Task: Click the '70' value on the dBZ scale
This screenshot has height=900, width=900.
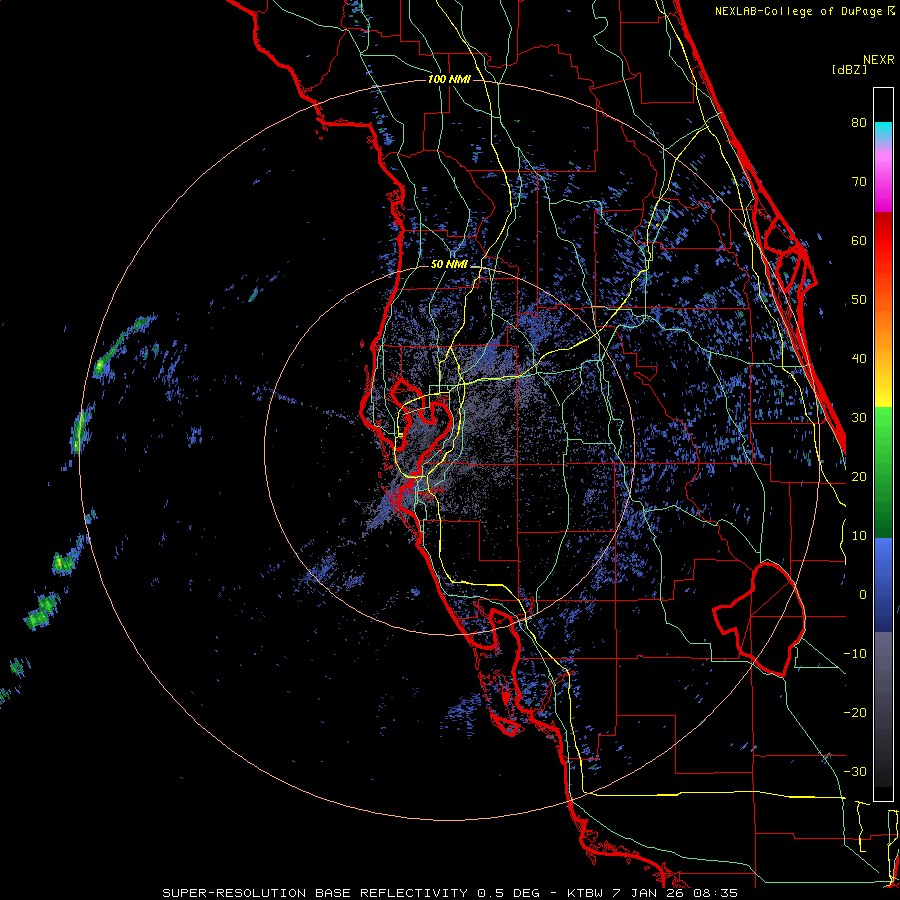Action: coord(859,181)
